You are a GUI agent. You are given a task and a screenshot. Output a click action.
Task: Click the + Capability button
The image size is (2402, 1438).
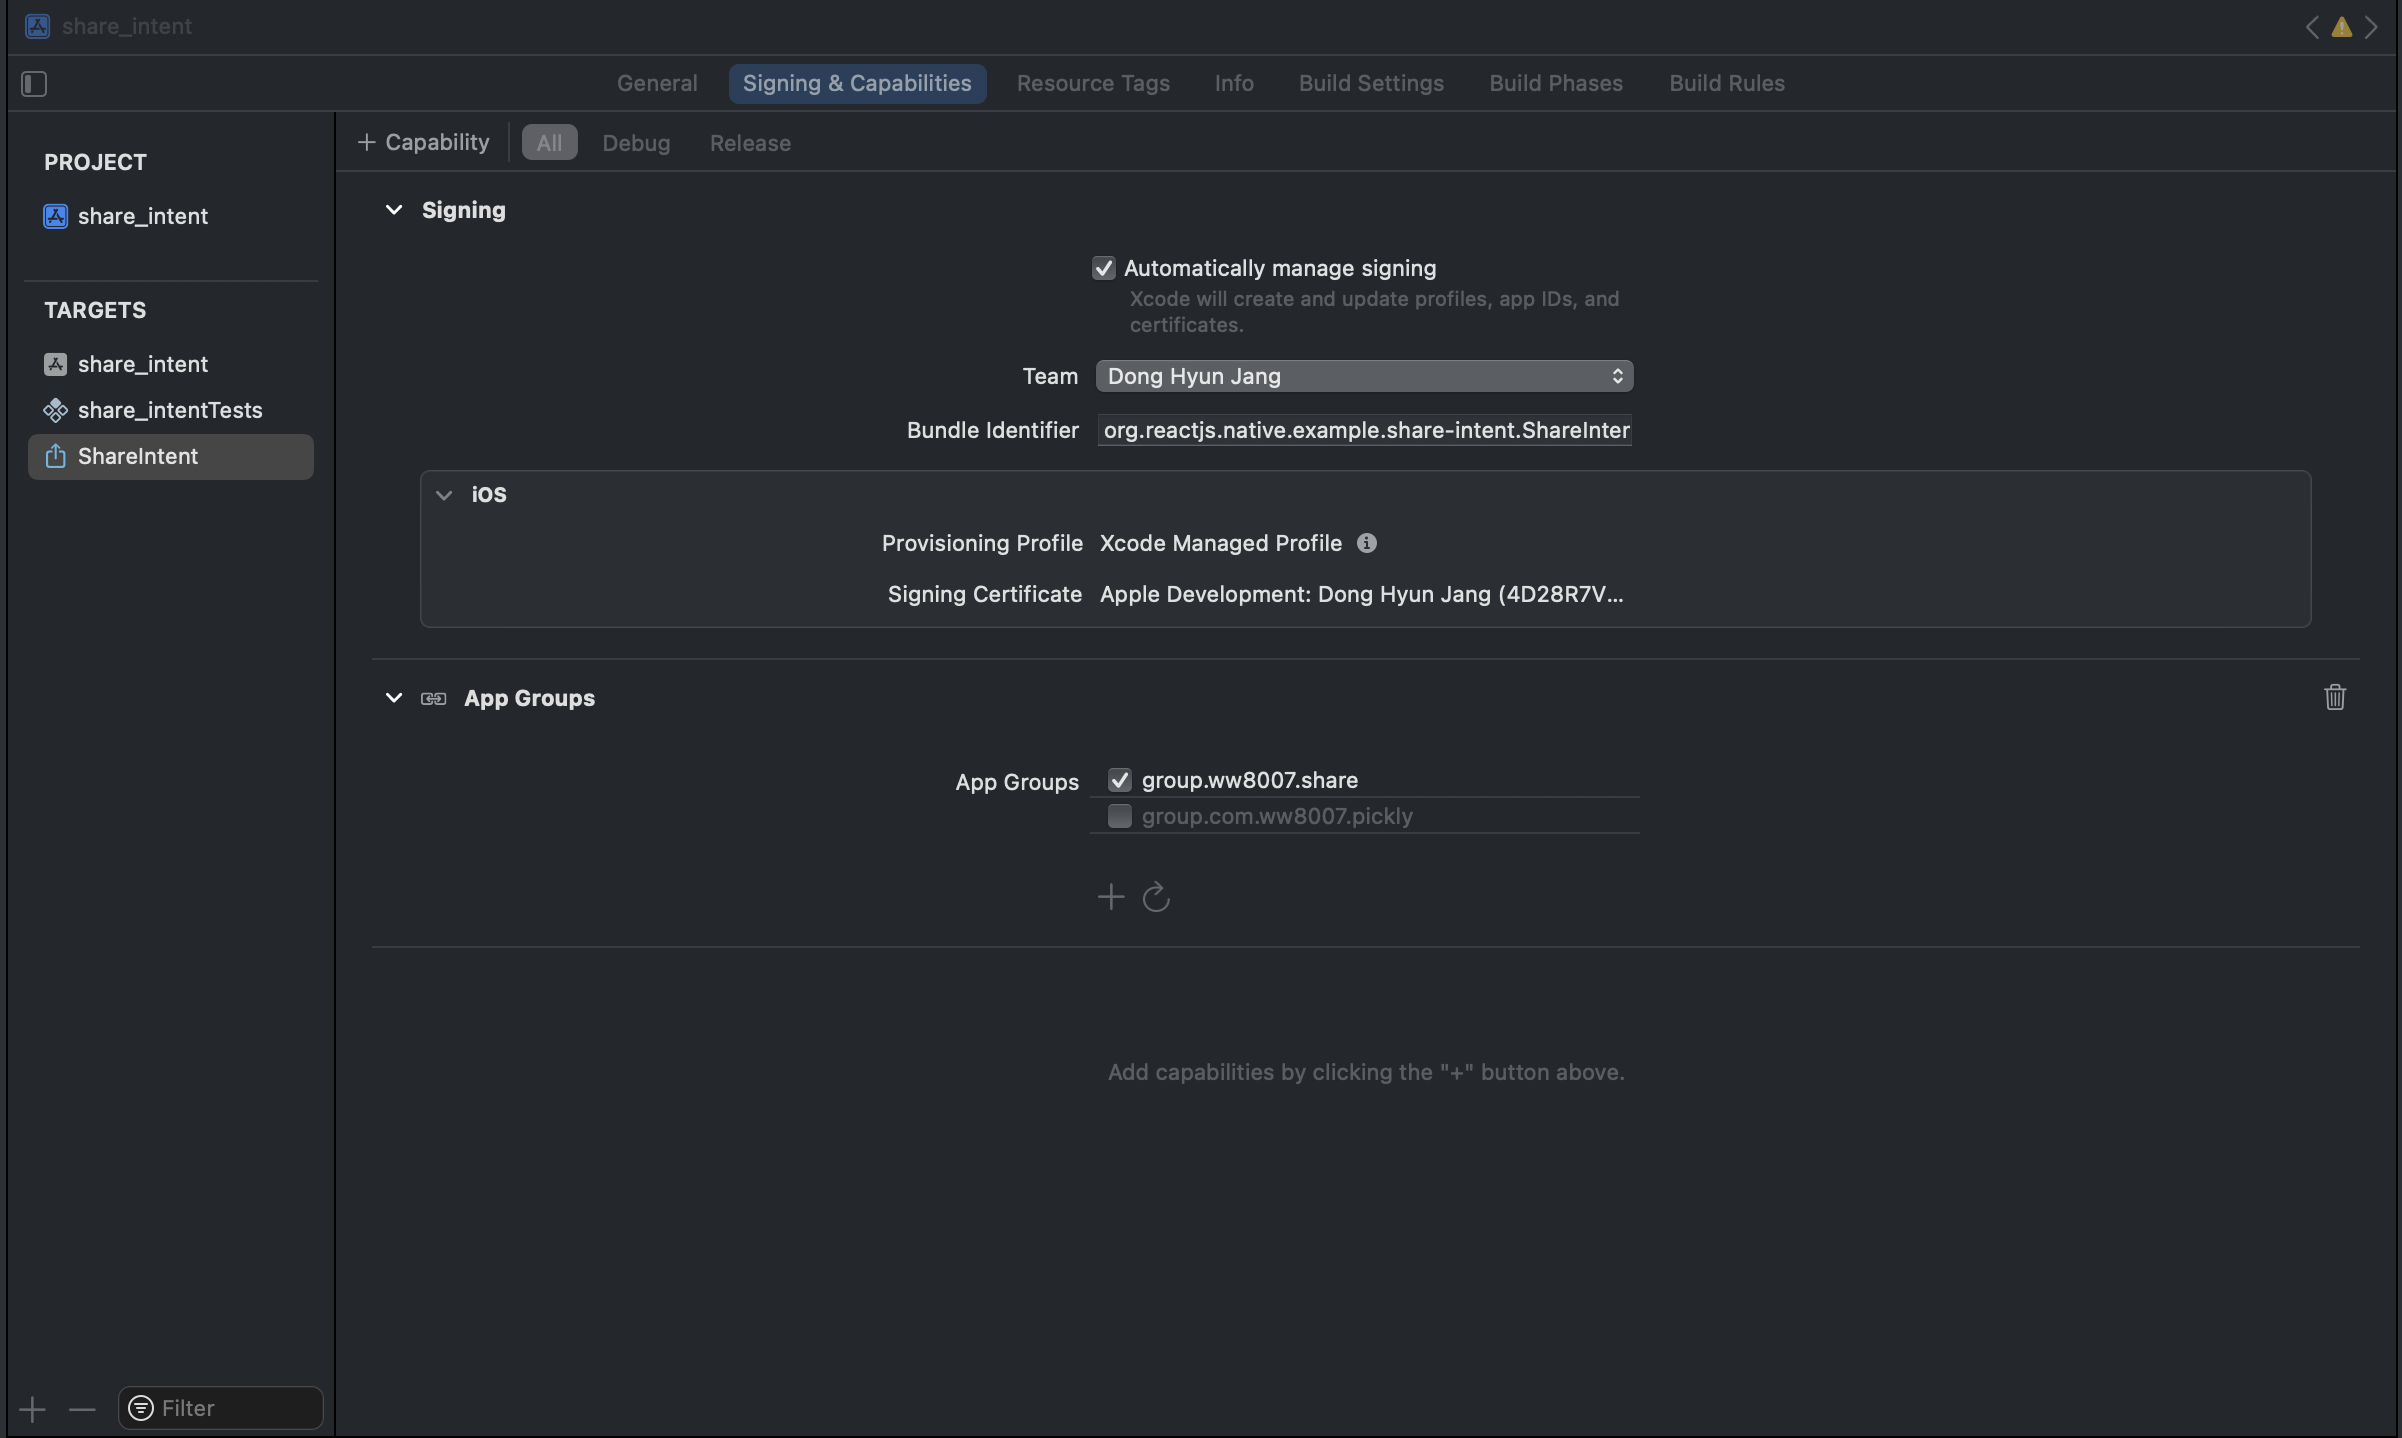point(424,142)
